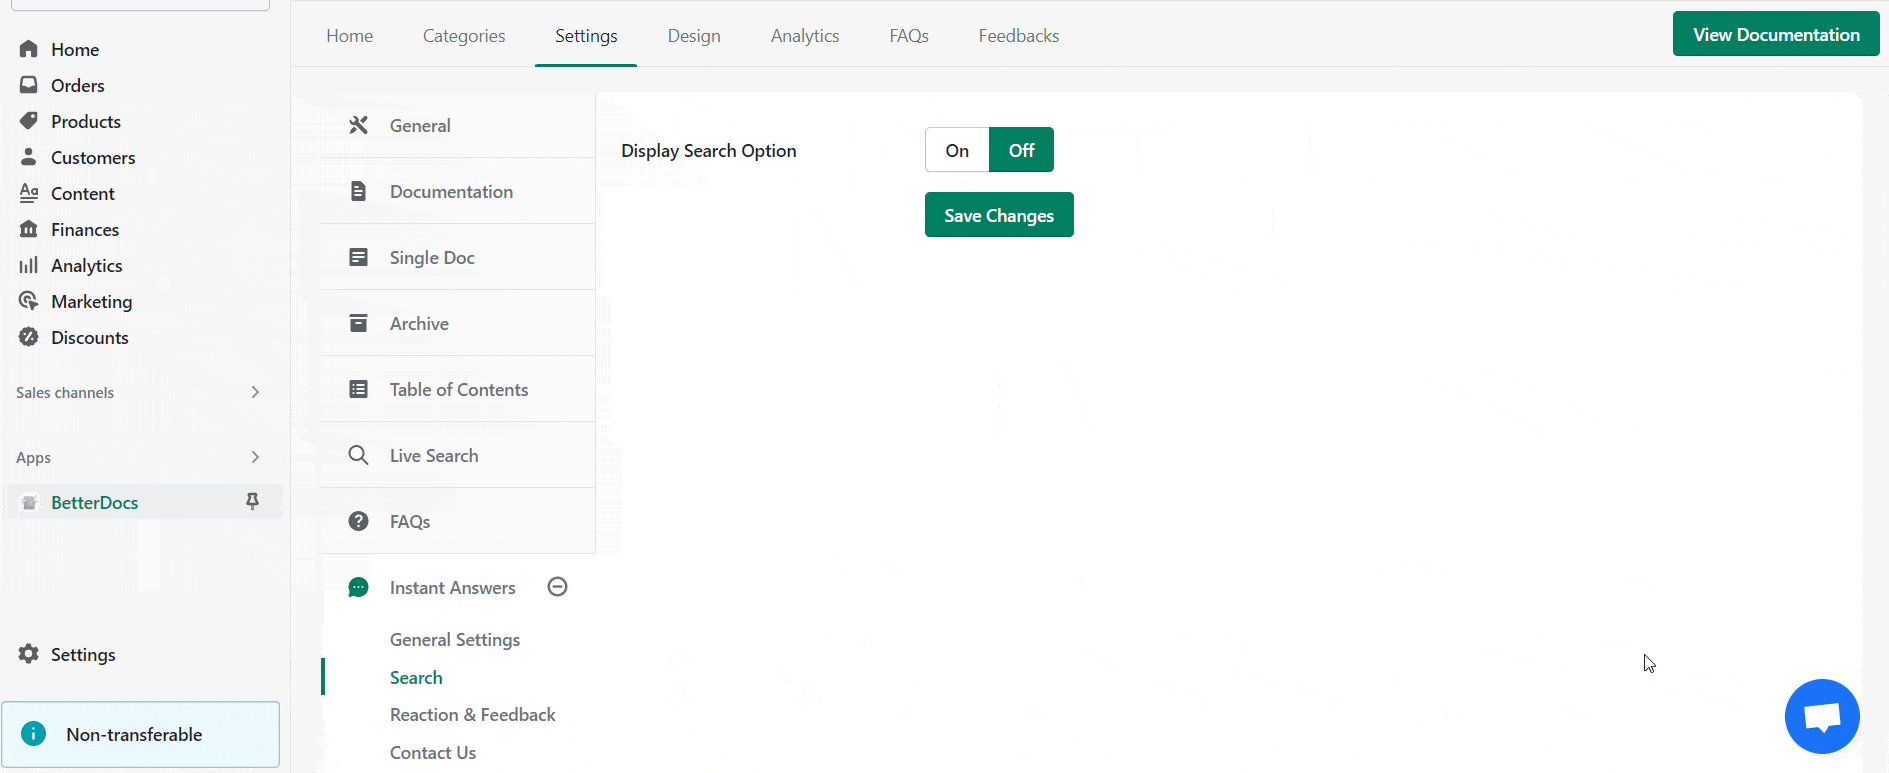Click the BetterDocs app icon

click(x=30, y=502)
